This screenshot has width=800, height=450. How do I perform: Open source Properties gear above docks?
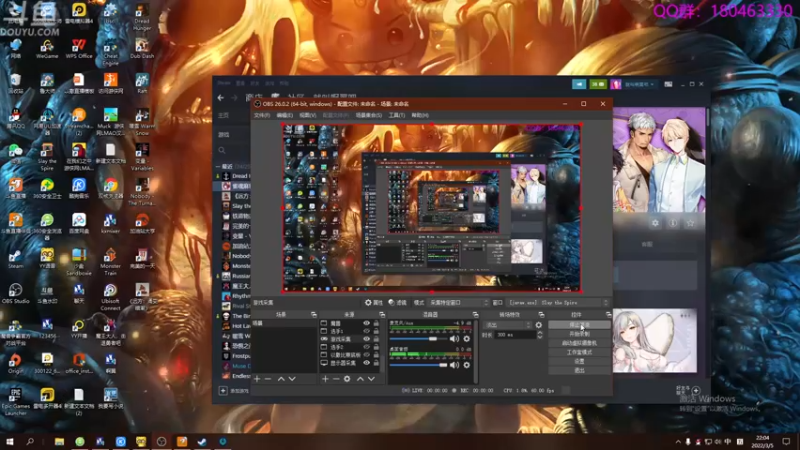coord(373,303)
